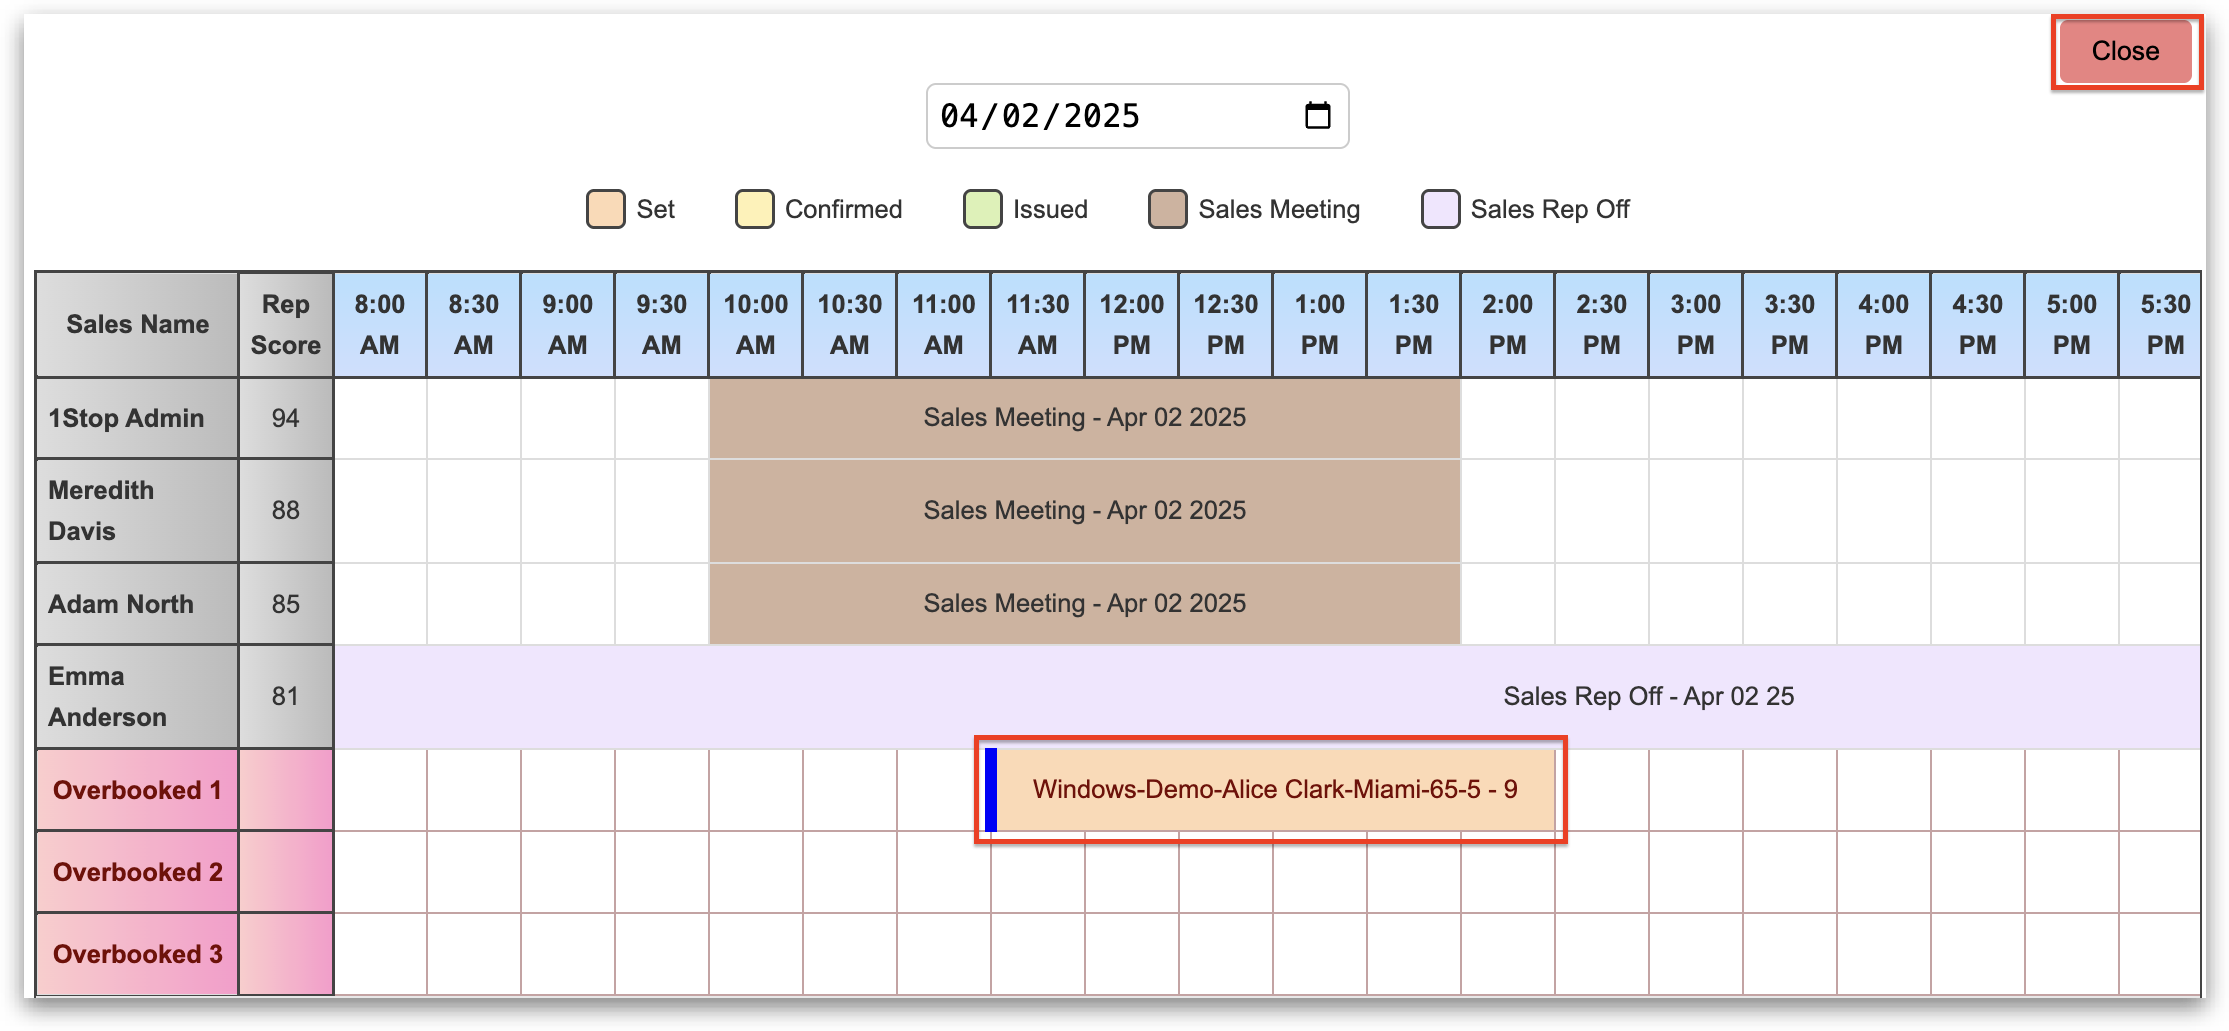2229x1031 pixels.
Task: Click the Rep Score column header
Action: pyautogui.click(x=285, y=324)
